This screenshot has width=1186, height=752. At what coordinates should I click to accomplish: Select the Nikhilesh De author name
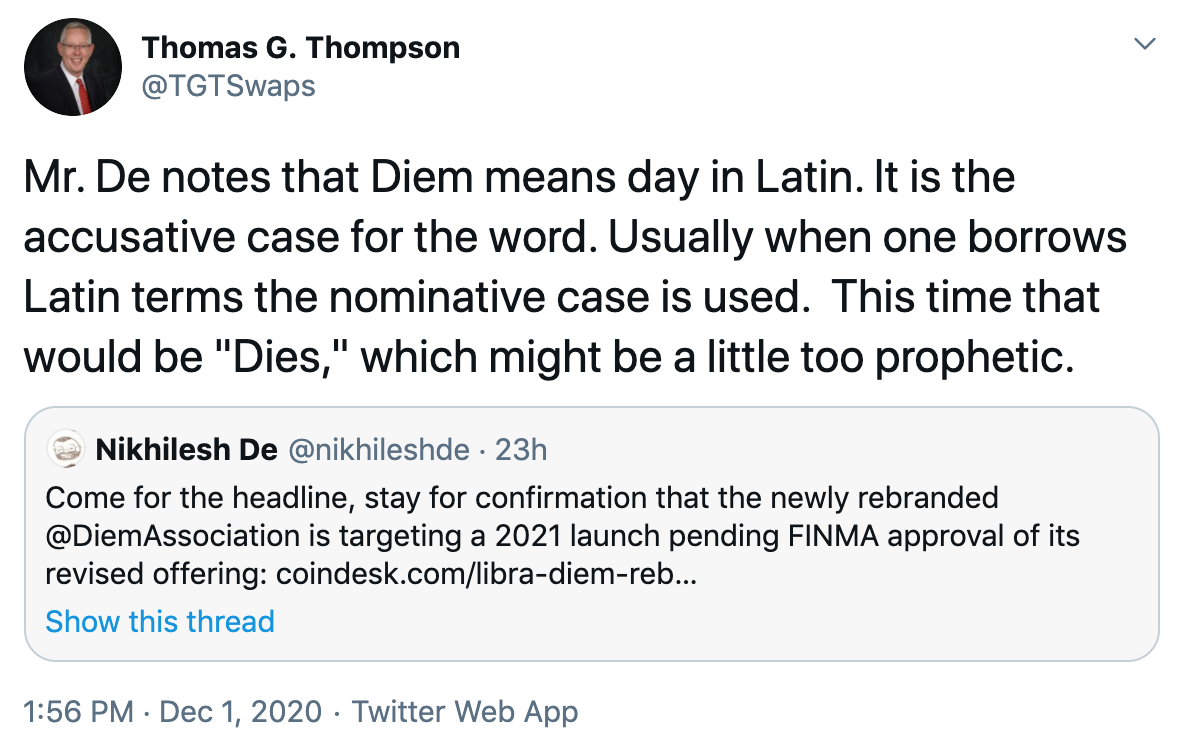(x=187, y=450)
